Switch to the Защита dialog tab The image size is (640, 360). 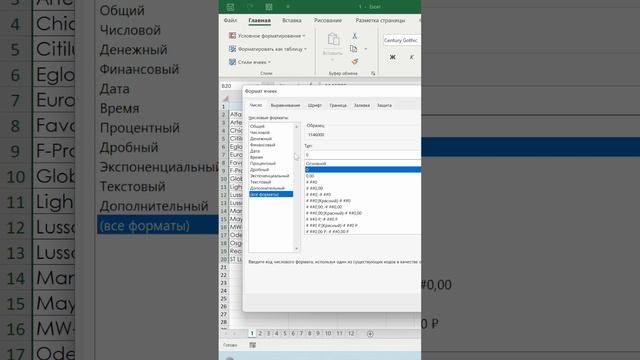point(384,105)
